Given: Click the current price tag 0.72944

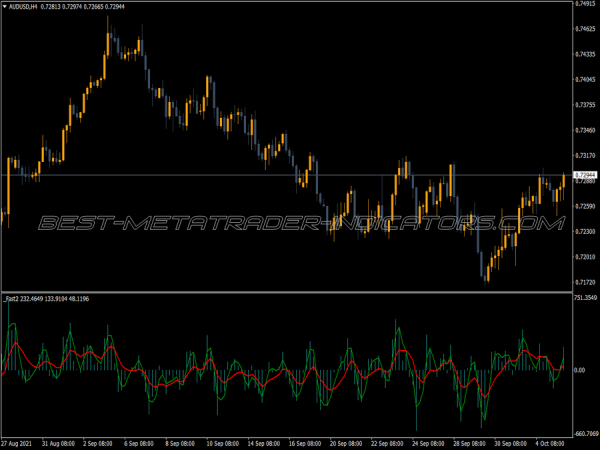Looking at the screenshot, I should pos(584,175).
